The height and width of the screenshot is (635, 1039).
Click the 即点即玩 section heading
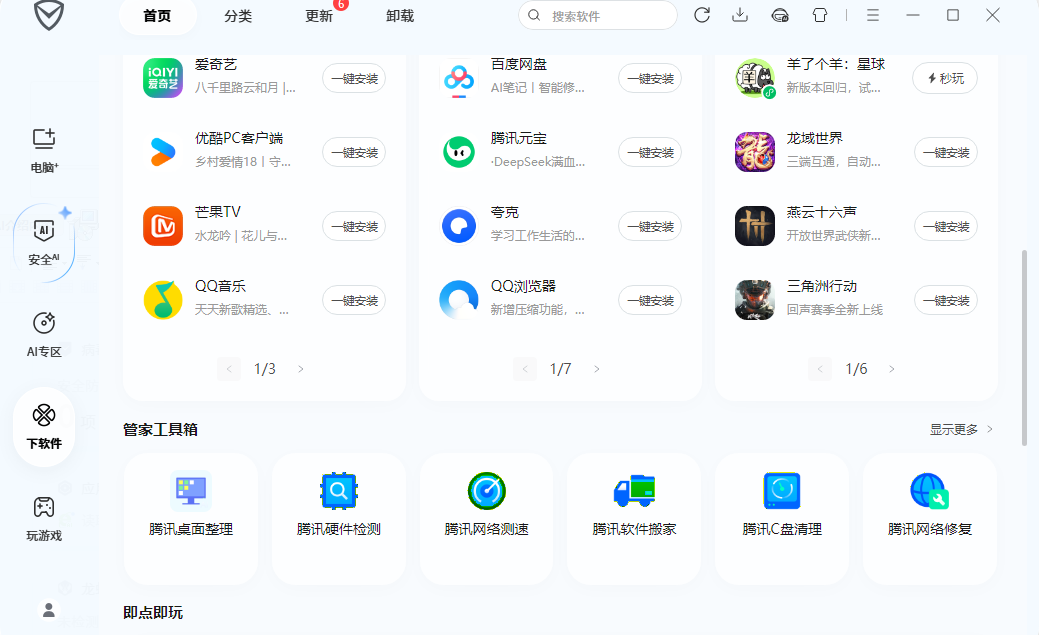pos(153,612)
